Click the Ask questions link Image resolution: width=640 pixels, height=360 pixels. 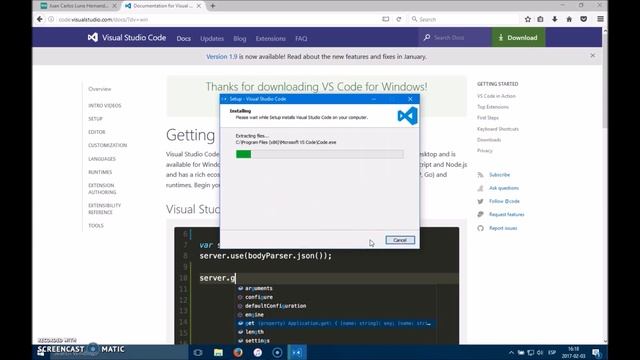pos(504,188)
